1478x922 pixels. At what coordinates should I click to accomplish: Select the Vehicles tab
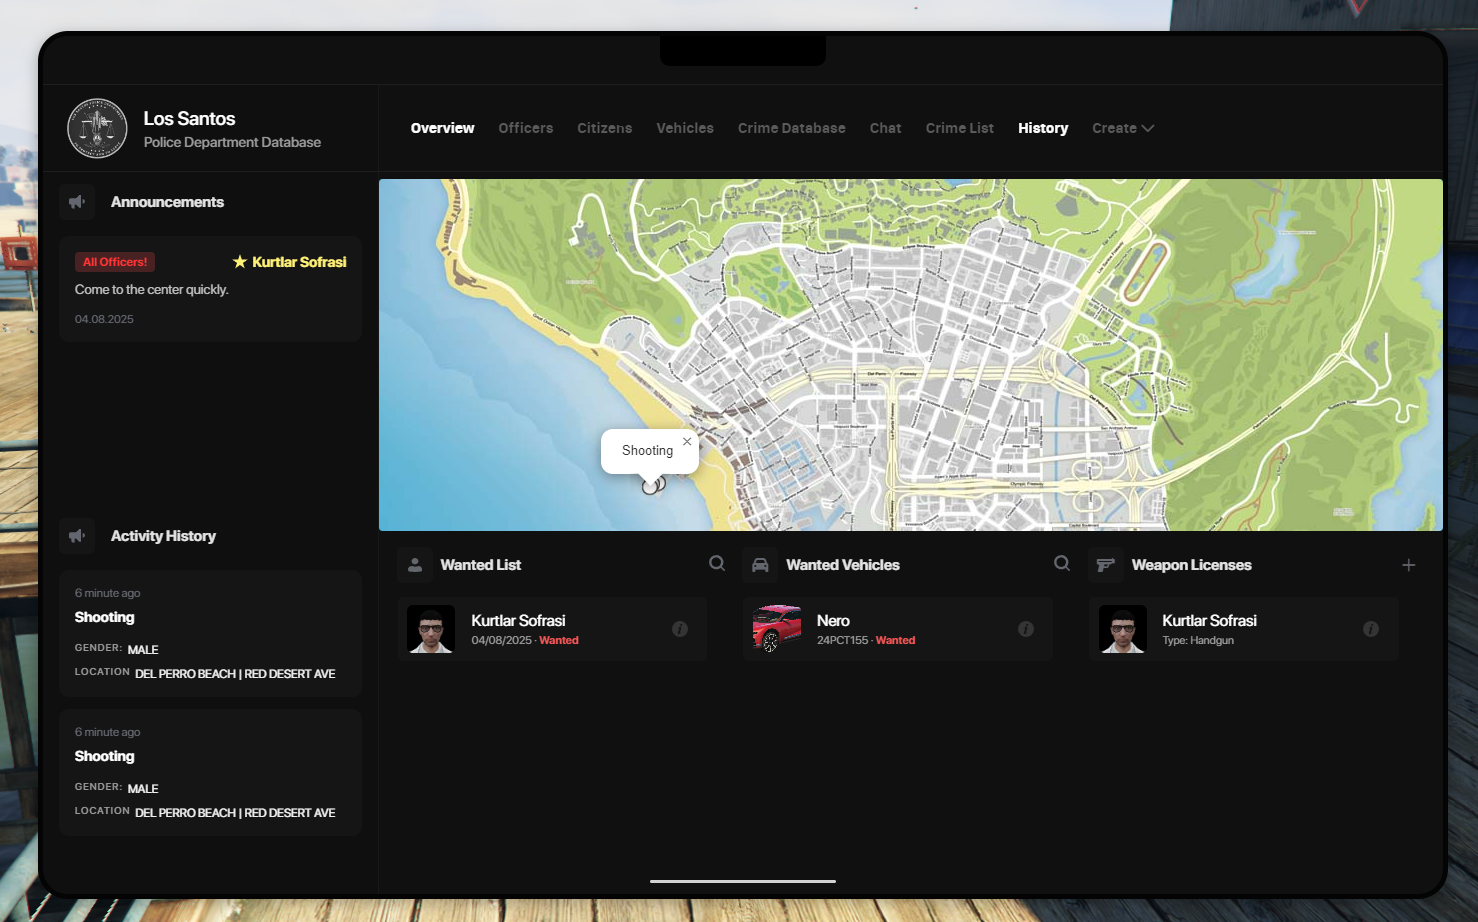[x=685, y=128]
